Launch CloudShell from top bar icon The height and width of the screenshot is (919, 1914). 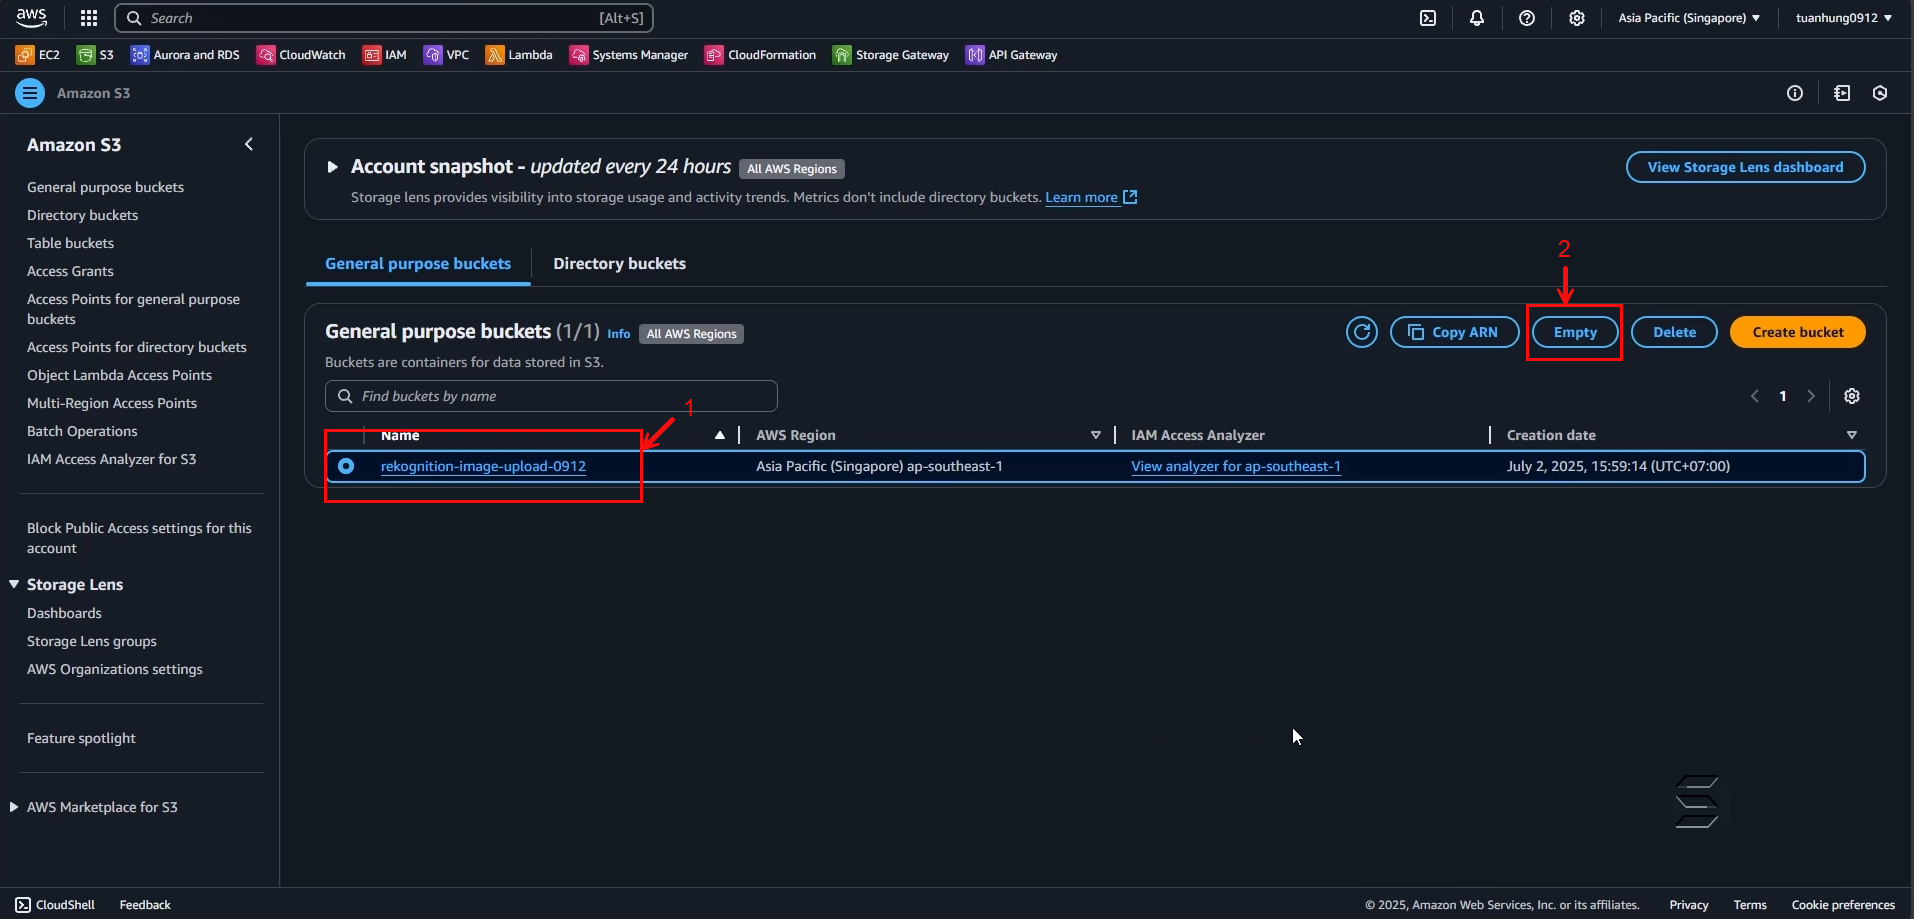tap(1428, 18)
